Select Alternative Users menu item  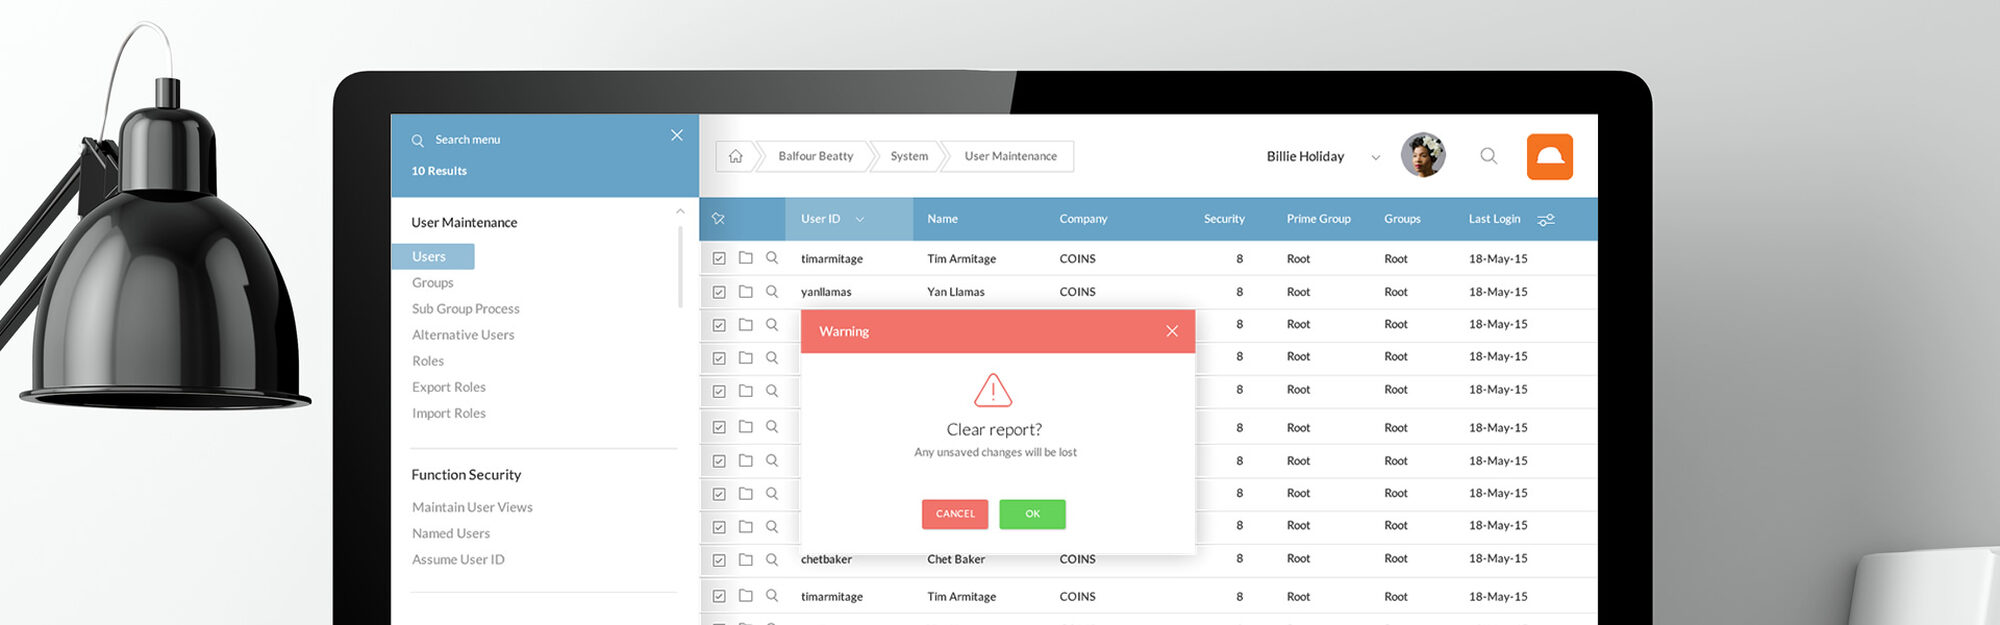pos(463,335)
